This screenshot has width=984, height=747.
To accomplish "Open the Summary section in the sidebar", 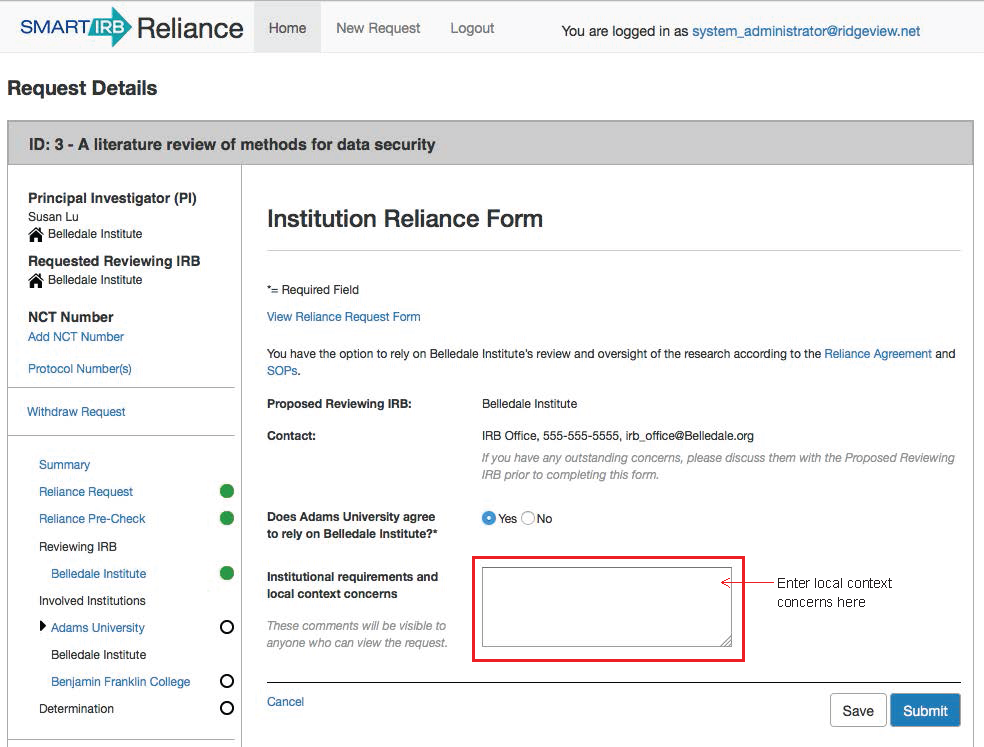I will tap(65, 465).
